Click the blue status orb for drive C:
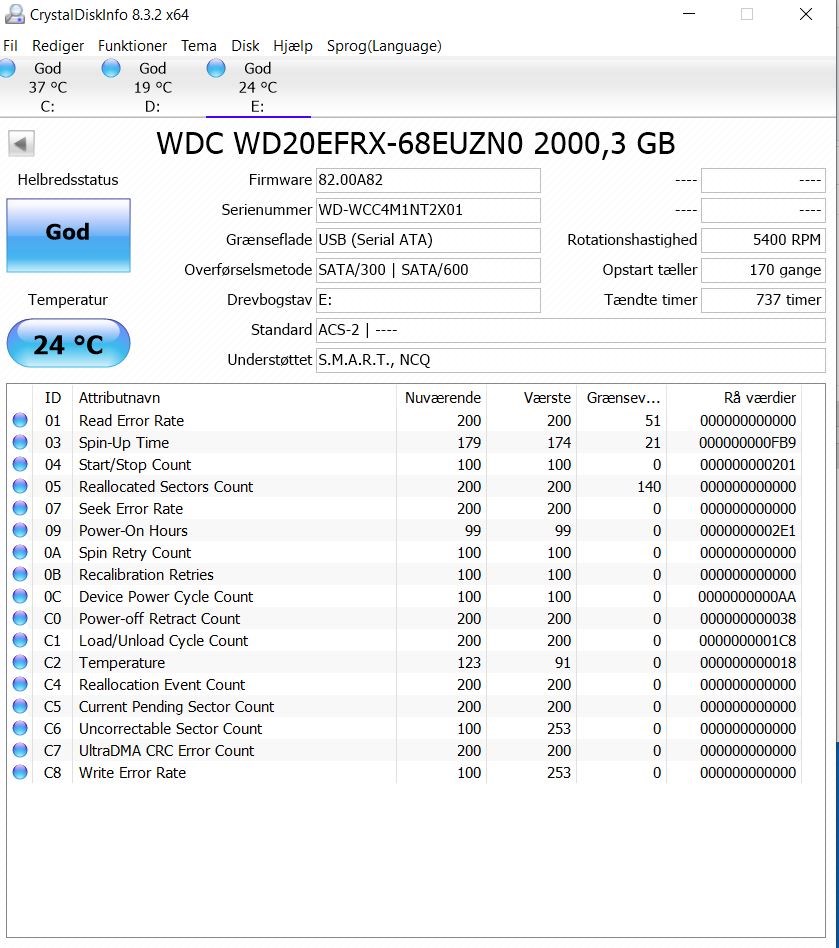The height and width of the screenshot is (948, 839). pos(7,68)
